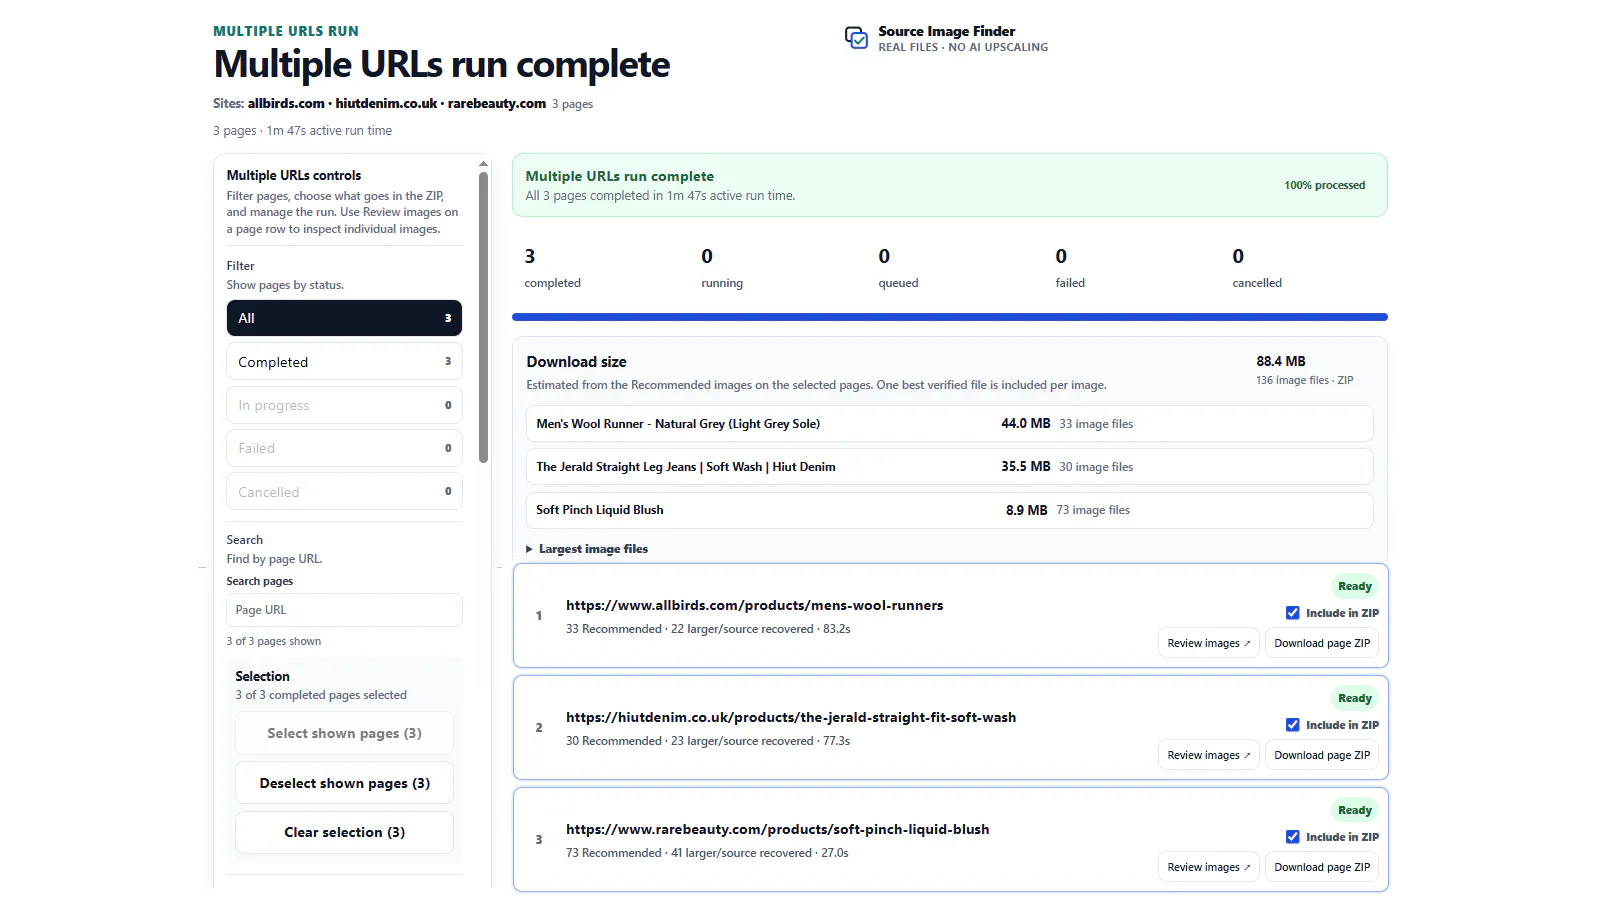The height and width of the screenshot is (900, 1600).
Task: Select the Completed filter
Action: coord(344,362)
